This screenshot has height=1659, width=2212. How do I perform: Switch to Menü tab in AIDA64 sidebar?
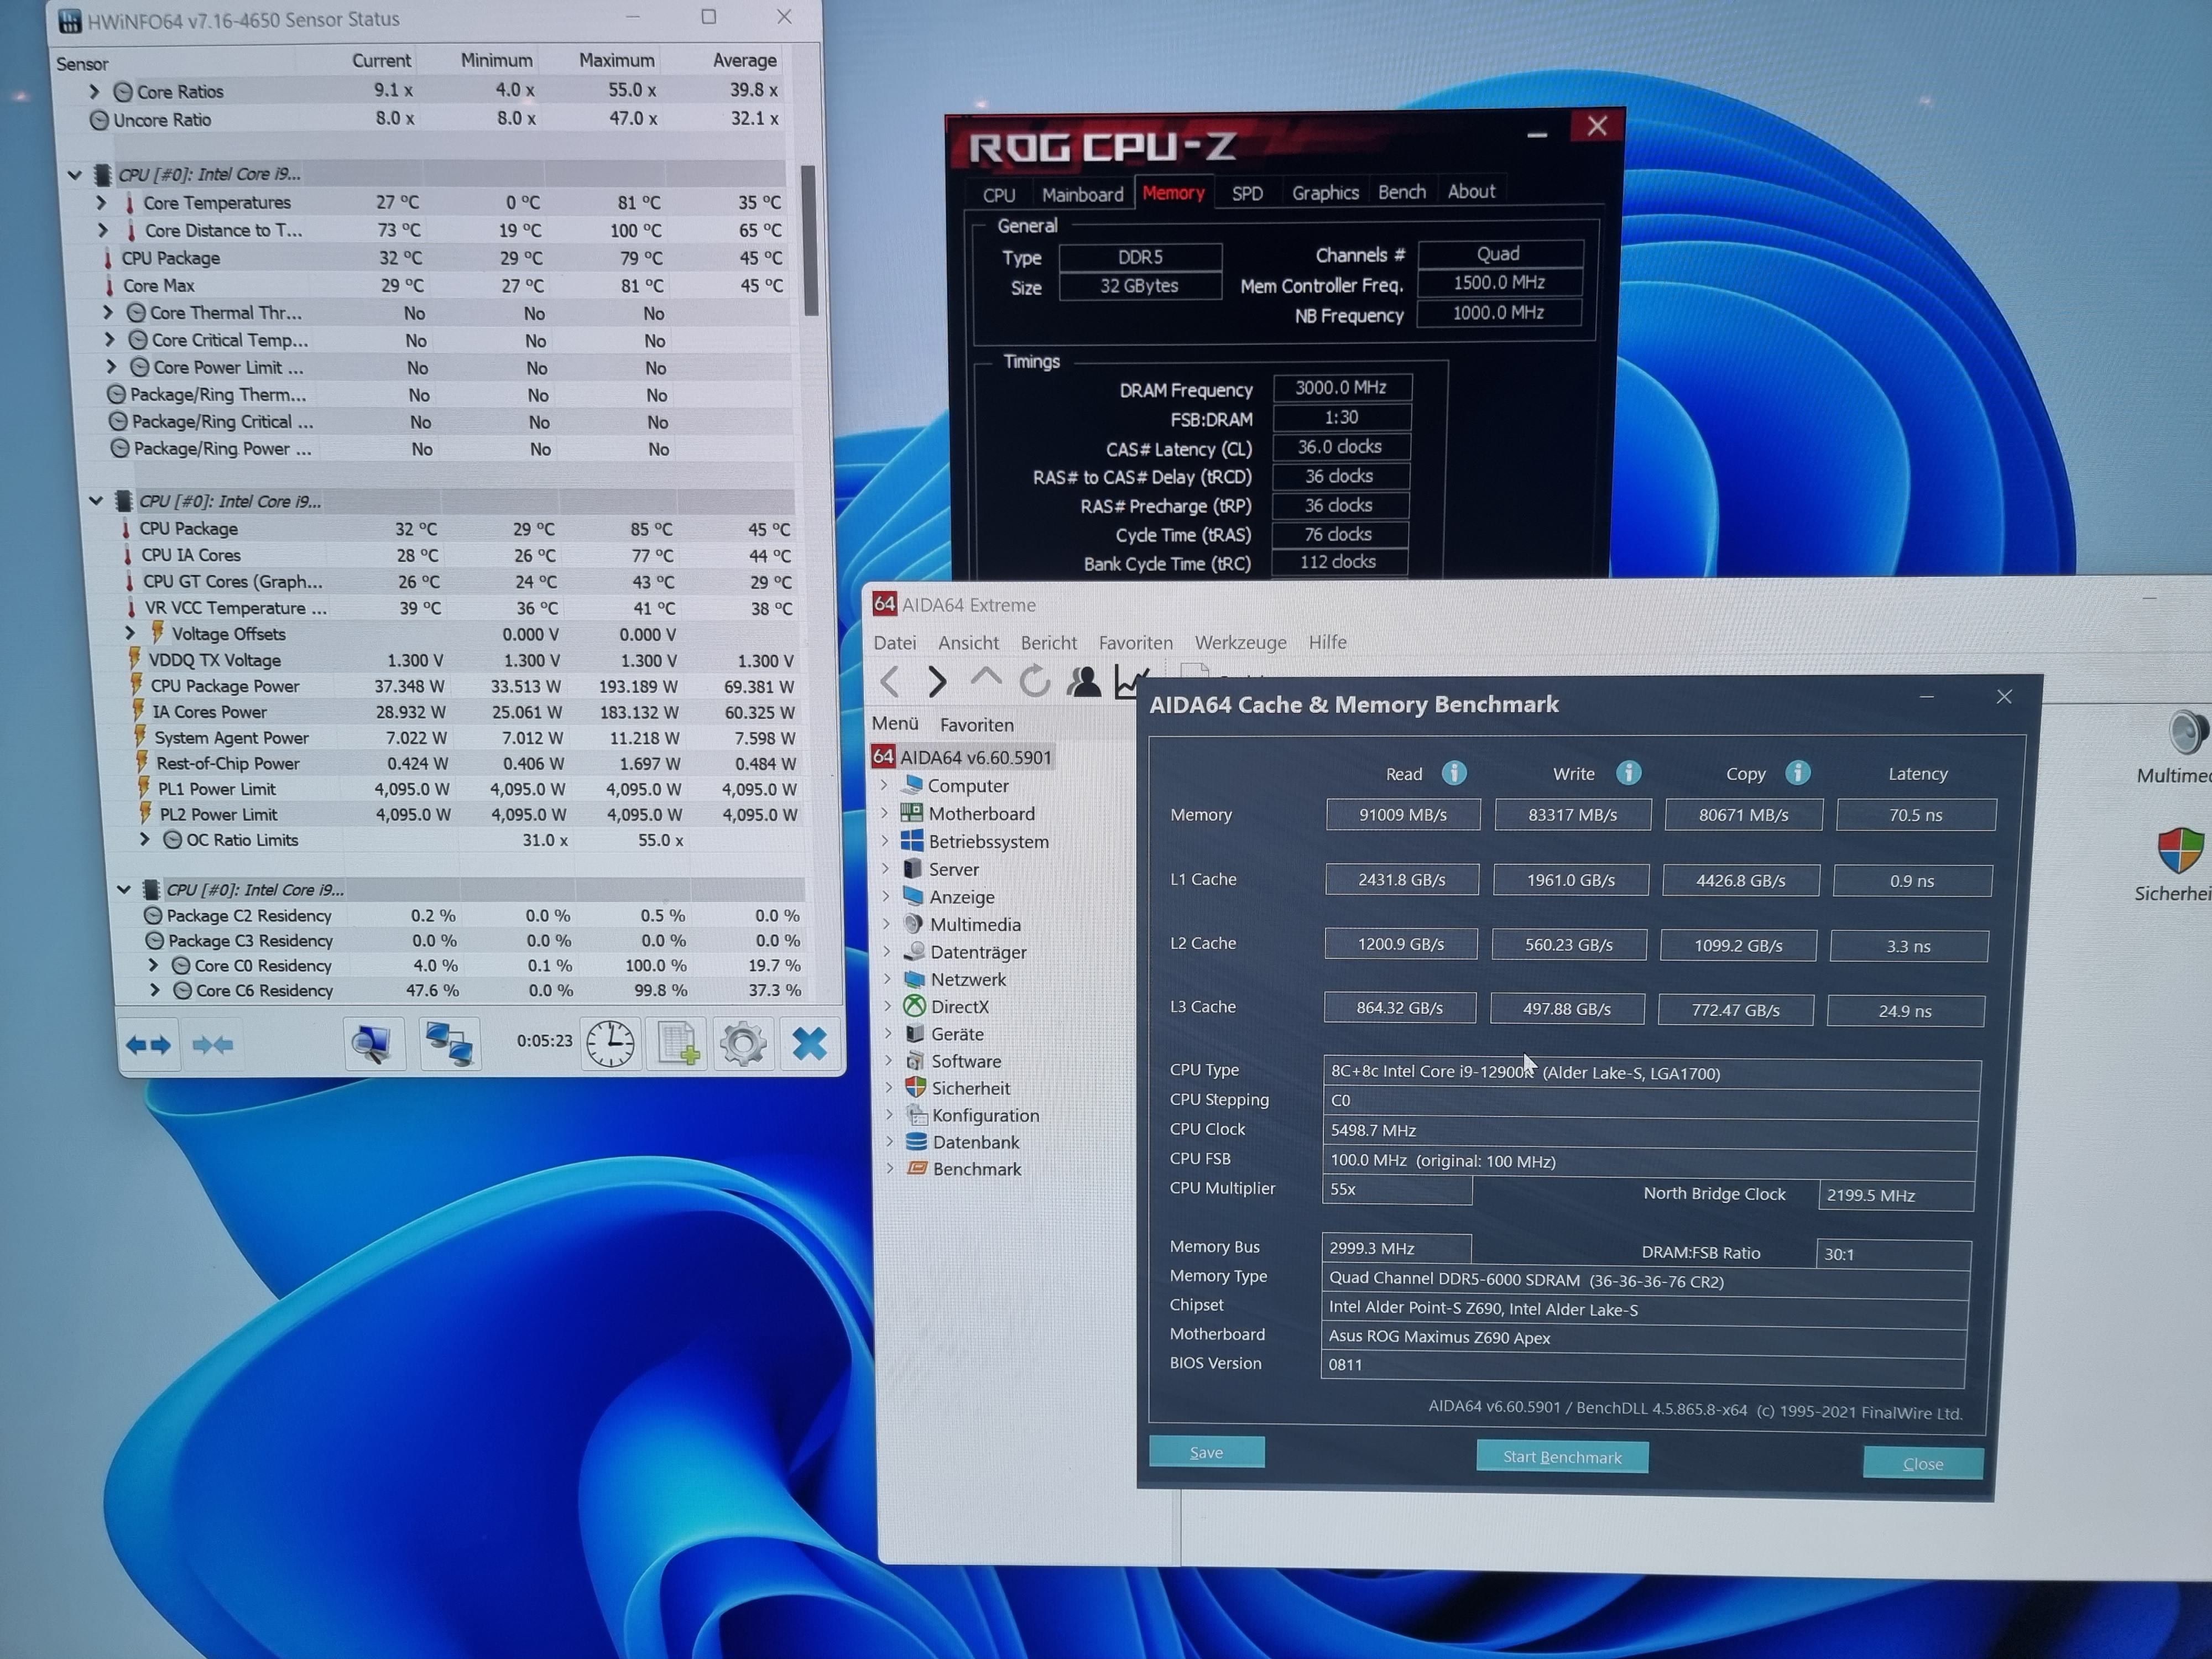(894, 723)
